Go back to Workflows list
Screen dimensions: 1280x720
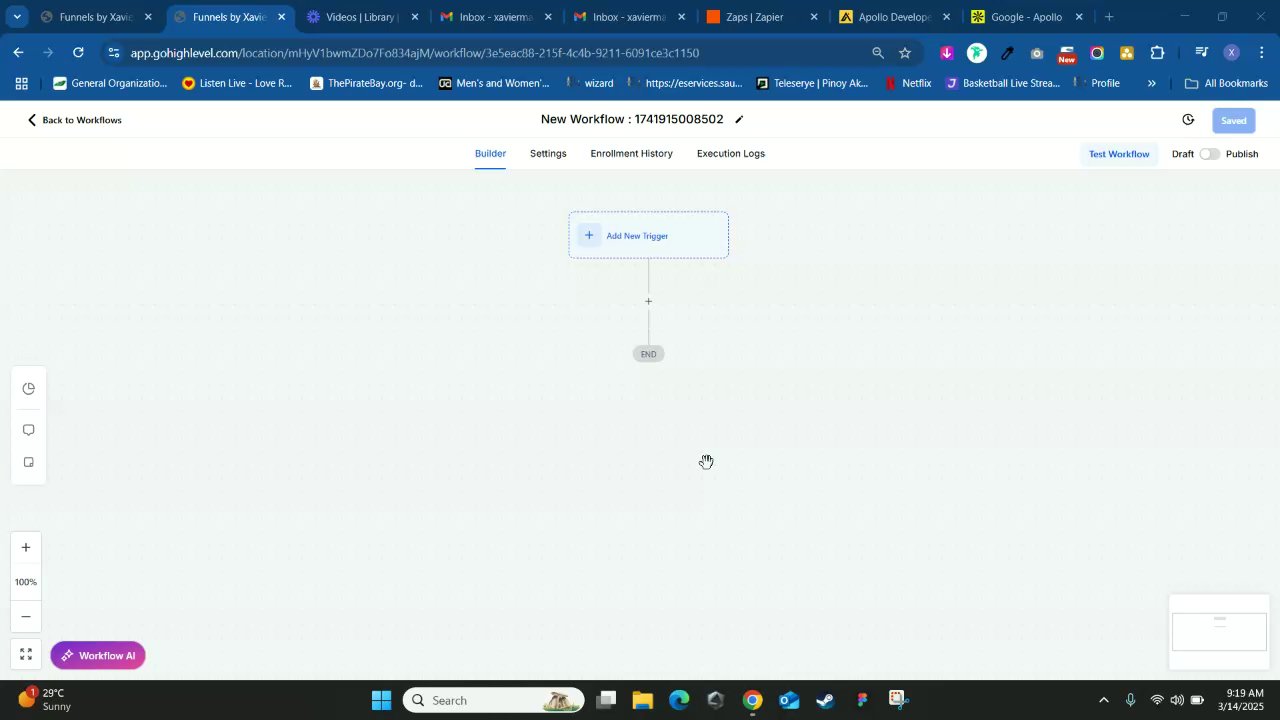74,120
